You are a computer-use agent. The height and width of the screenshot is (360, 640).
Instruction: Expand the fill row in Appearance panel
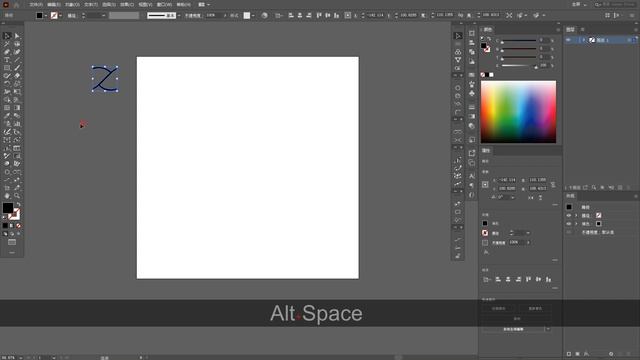tap(576, 224)
